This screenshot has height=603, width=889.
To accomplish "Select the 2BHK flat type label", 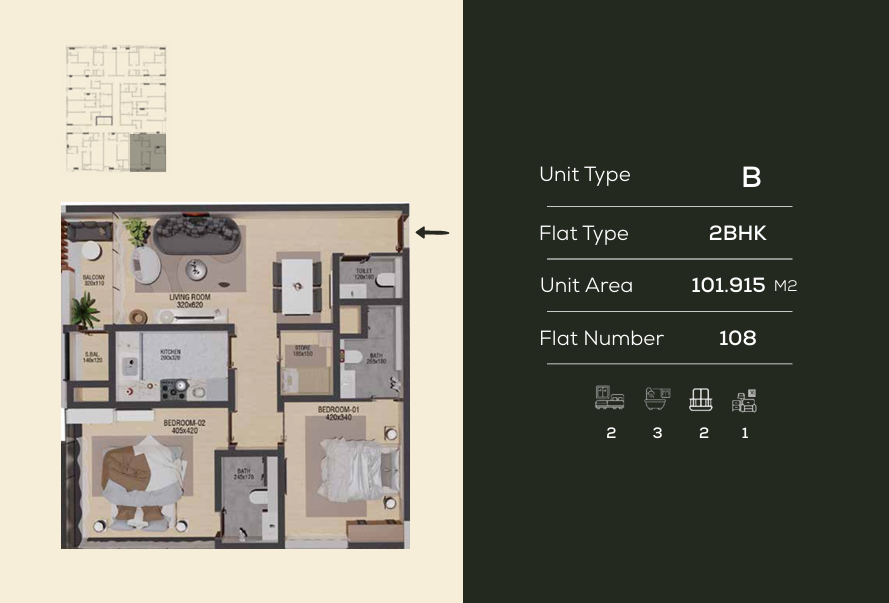I will (x=739, y=233).
